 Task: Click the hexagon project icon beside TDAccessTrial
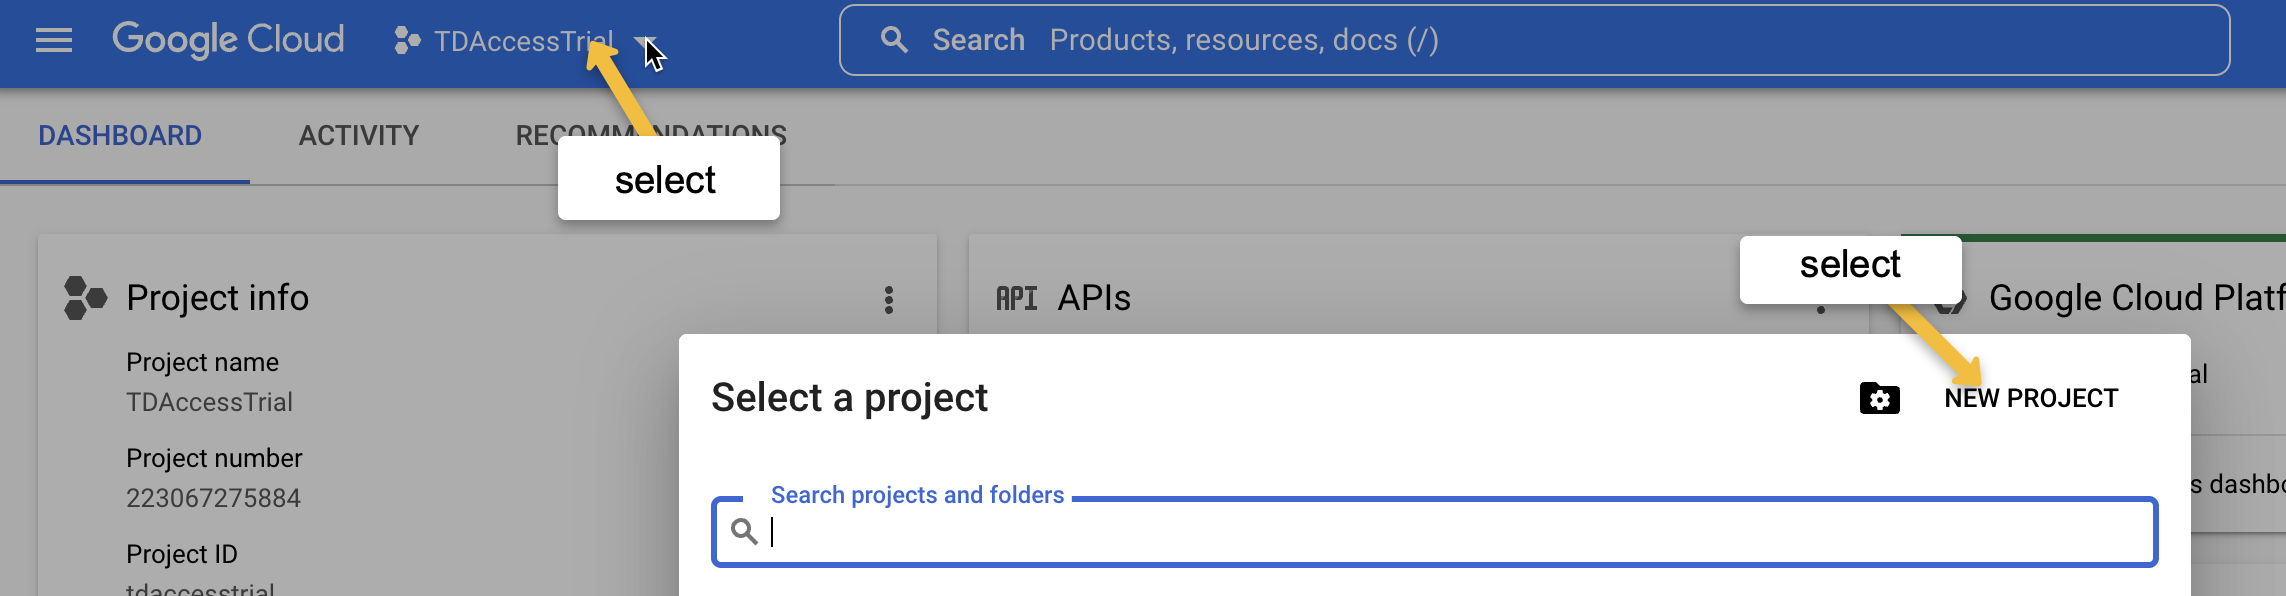pos(406,40)
